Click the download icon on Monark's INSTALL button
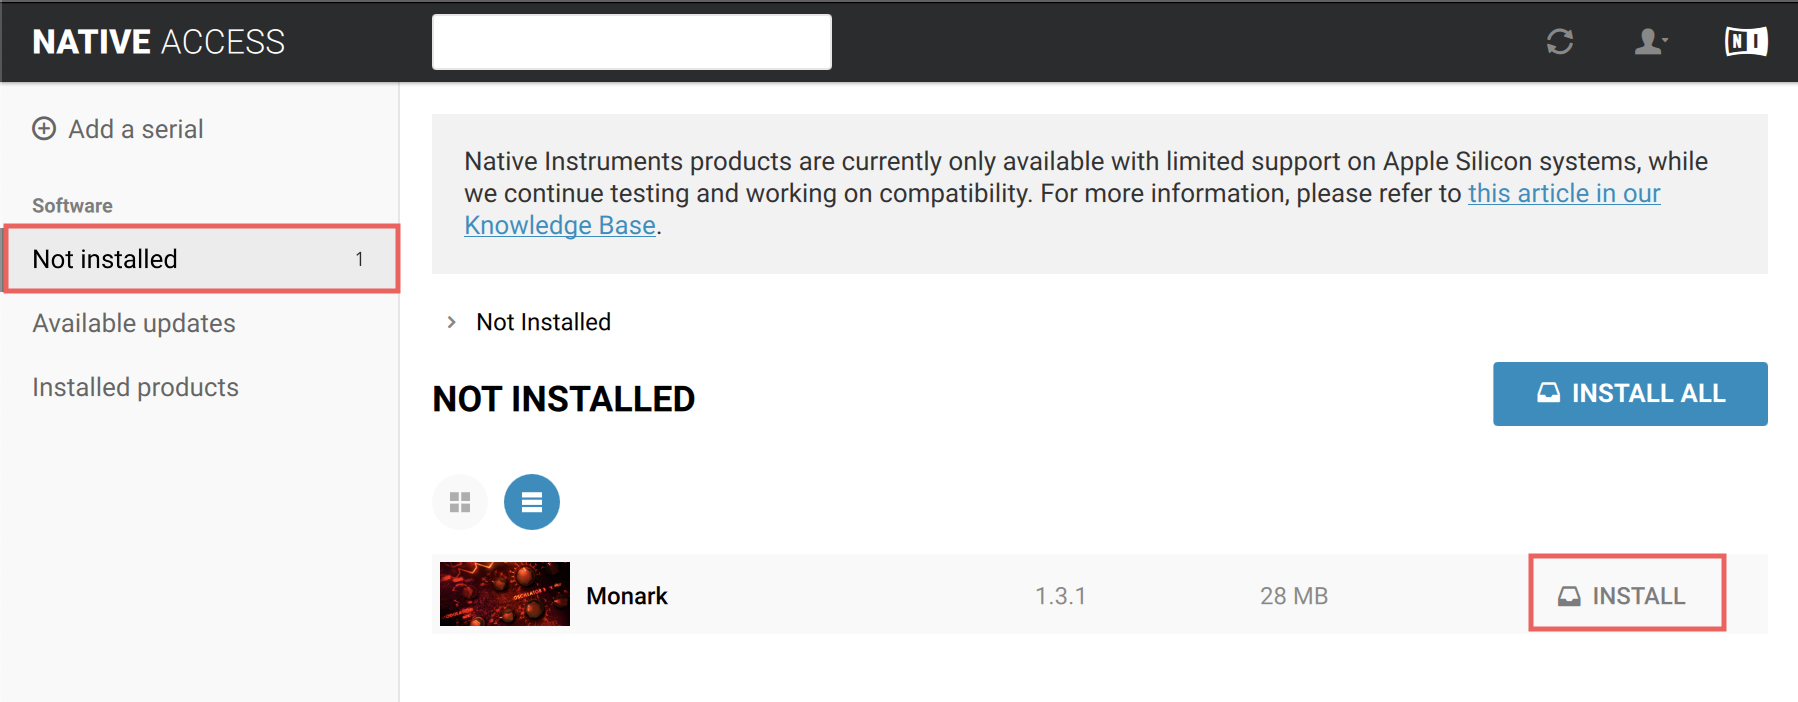Image resolution: width=1798 pixels, height=702 pixels. point(1569,594)
